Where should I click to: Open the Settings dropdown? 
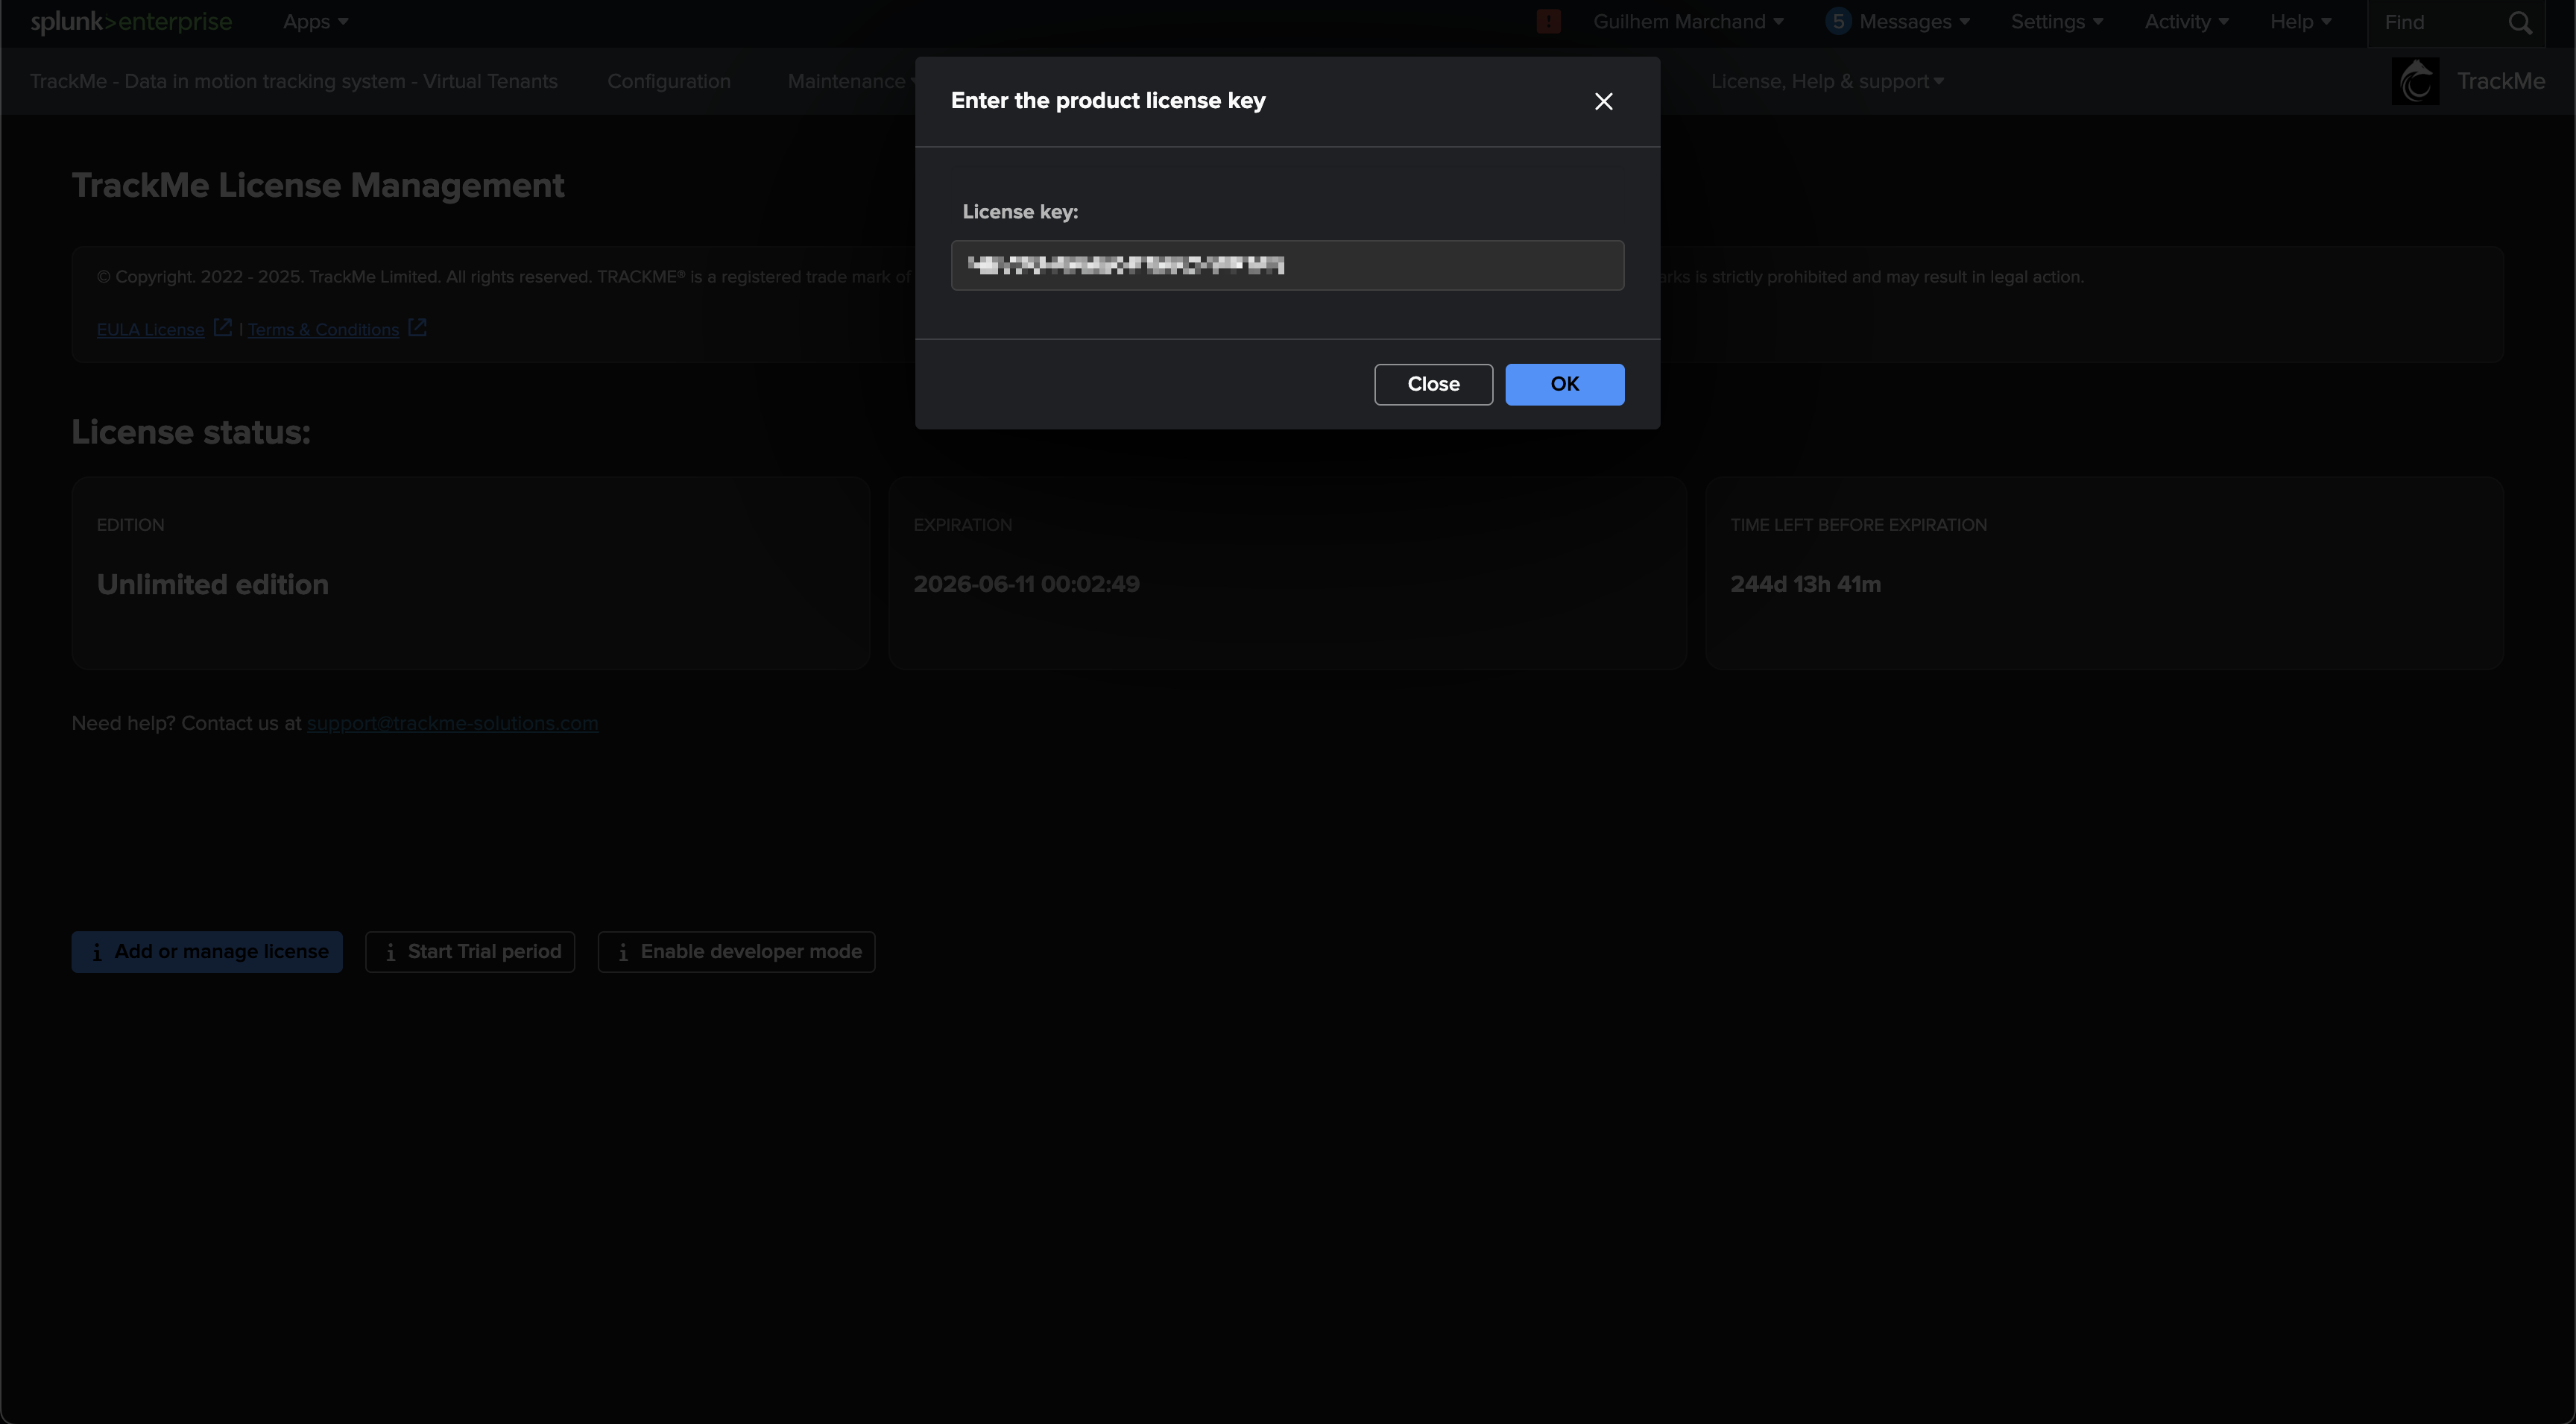[2056, 22]
